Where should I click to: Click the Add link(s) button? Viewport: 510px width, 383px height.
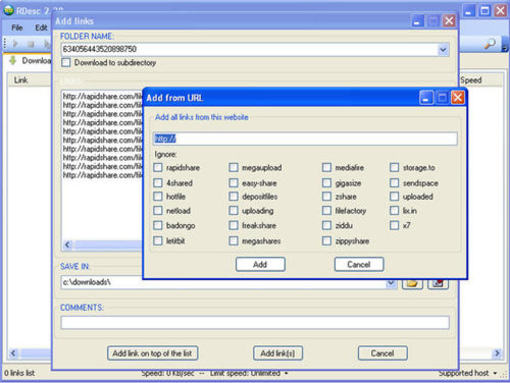click(278, 353)
